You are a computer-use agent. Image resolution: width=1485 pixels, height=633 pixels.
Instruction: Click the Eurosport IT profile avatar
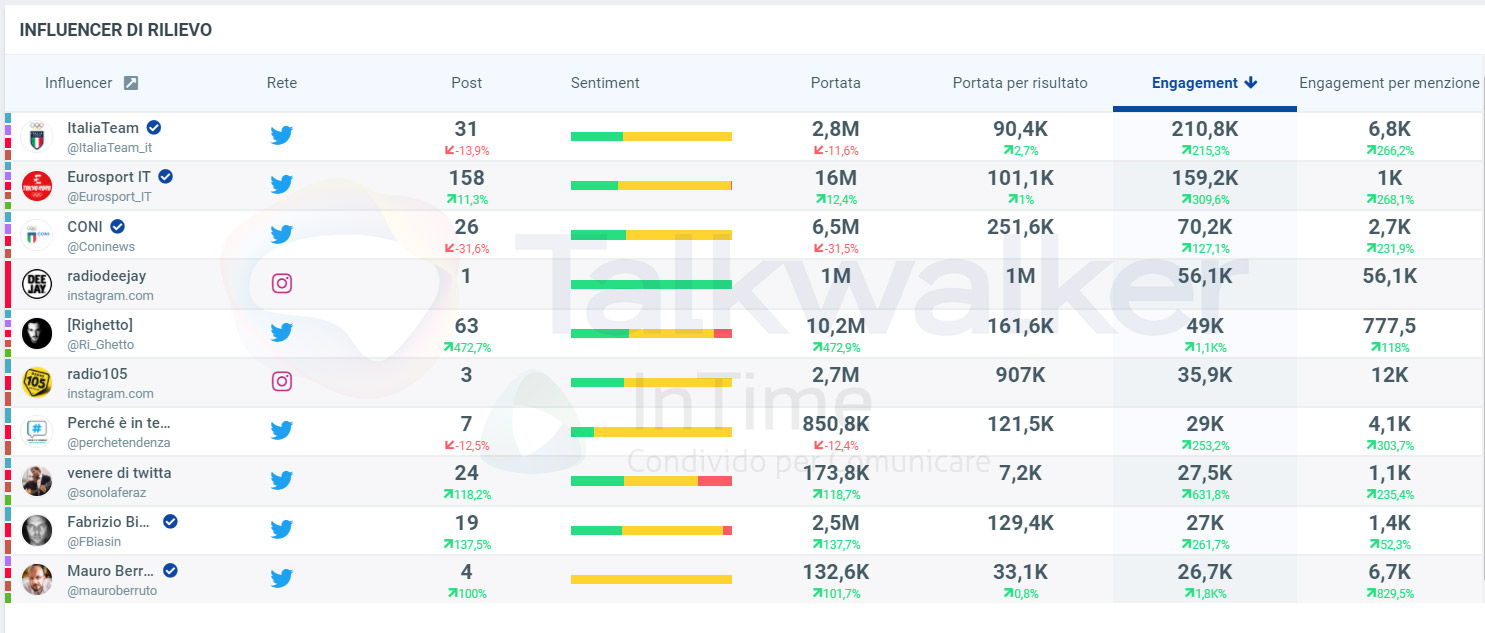coord(37,186)
